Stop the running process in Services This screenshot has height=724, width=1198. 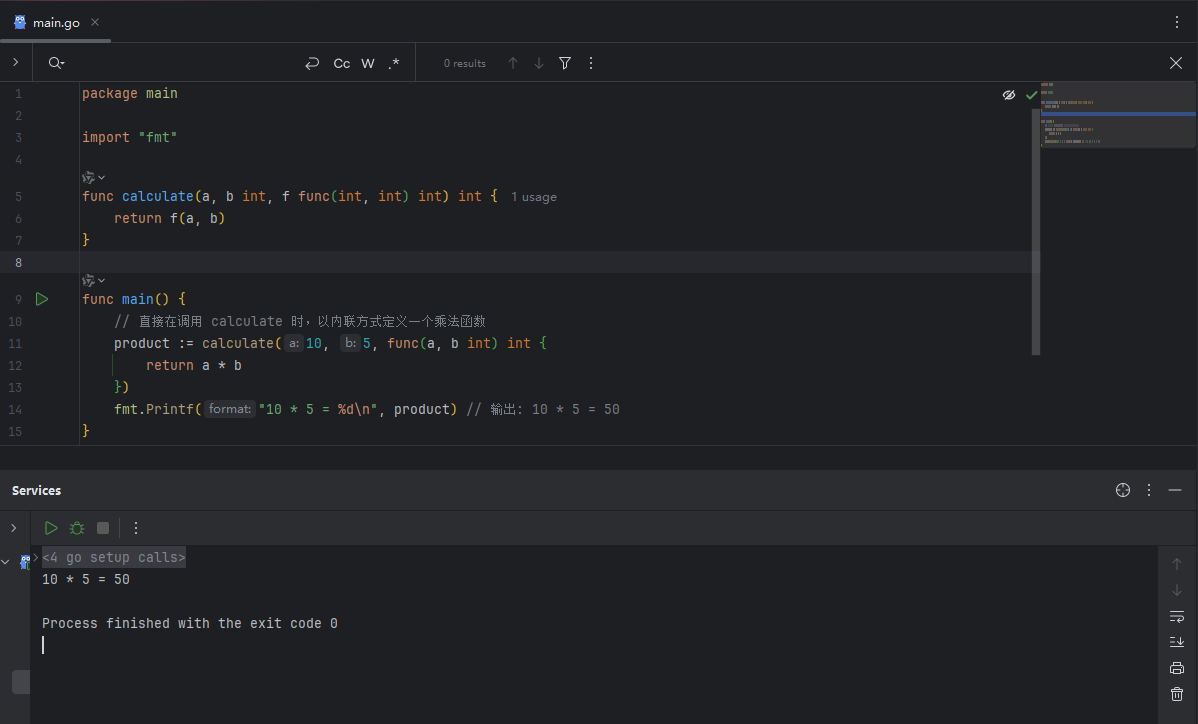tap(103, 528)
